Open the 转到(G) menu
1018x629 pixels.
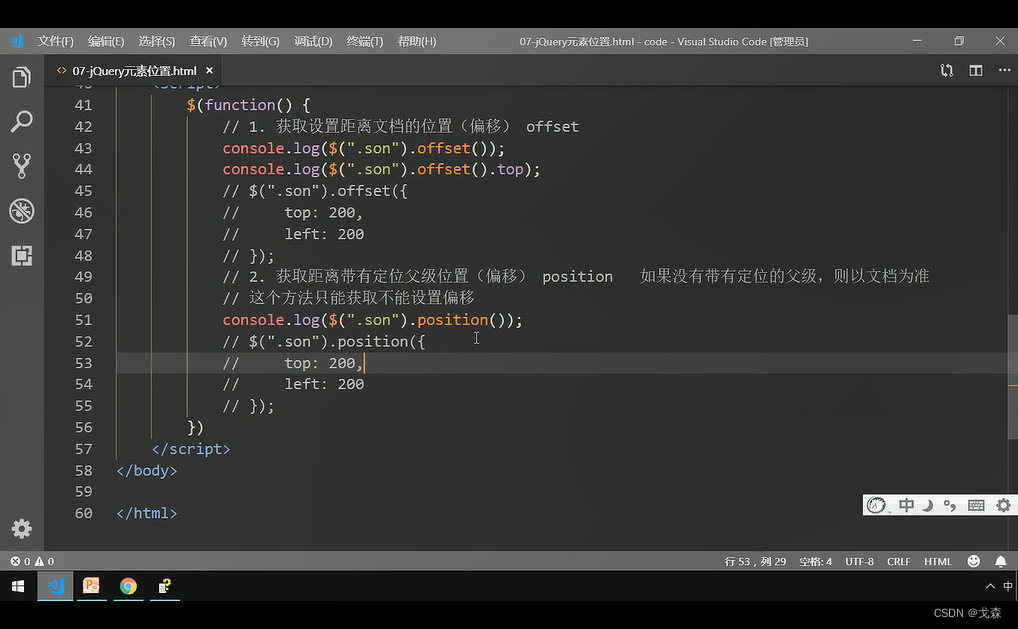coord(260,42)
